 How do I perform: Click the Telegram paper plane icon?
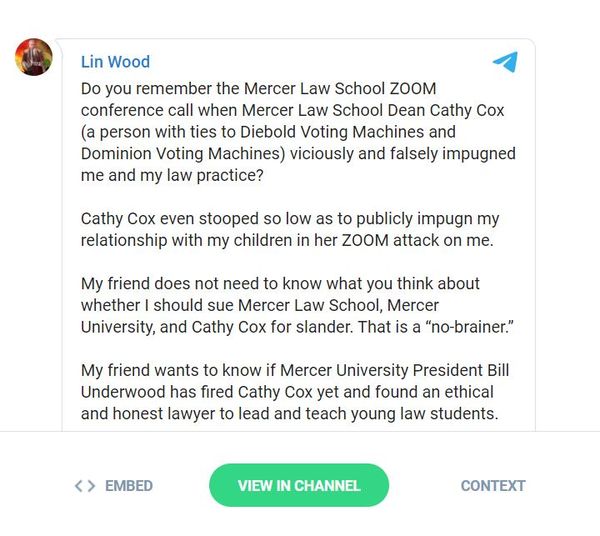tap(505, 62)
